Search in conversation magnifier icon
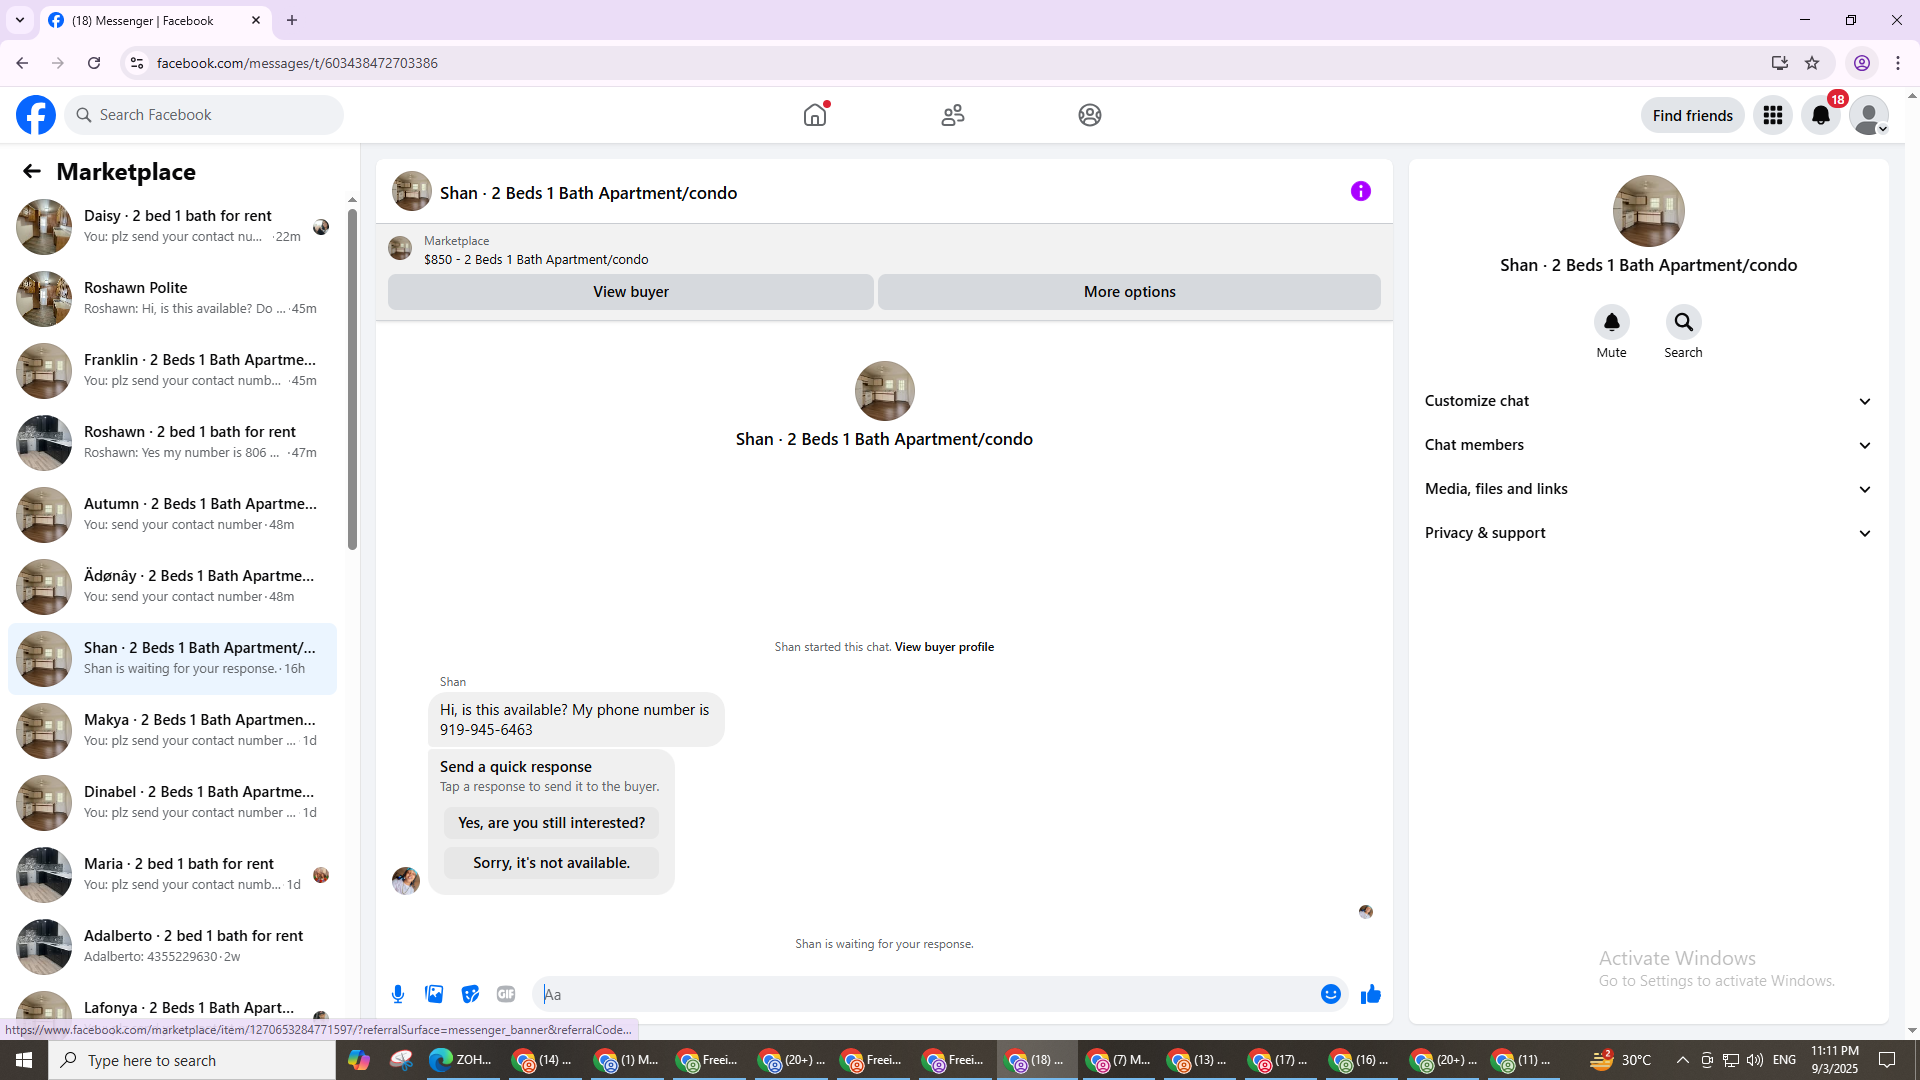The width and height of the screenshot is (1920, 1080). pos(1683,322)
